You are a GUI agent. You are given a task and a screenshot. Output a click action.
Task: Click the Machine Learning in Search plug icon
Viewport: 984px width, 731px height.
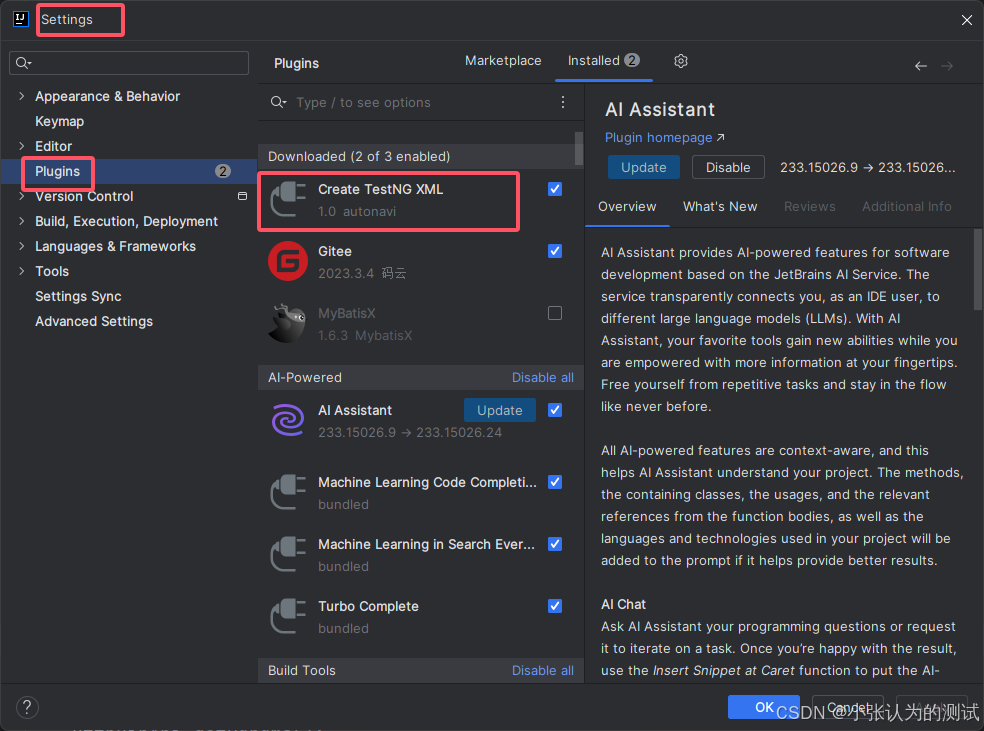point(288,554)
